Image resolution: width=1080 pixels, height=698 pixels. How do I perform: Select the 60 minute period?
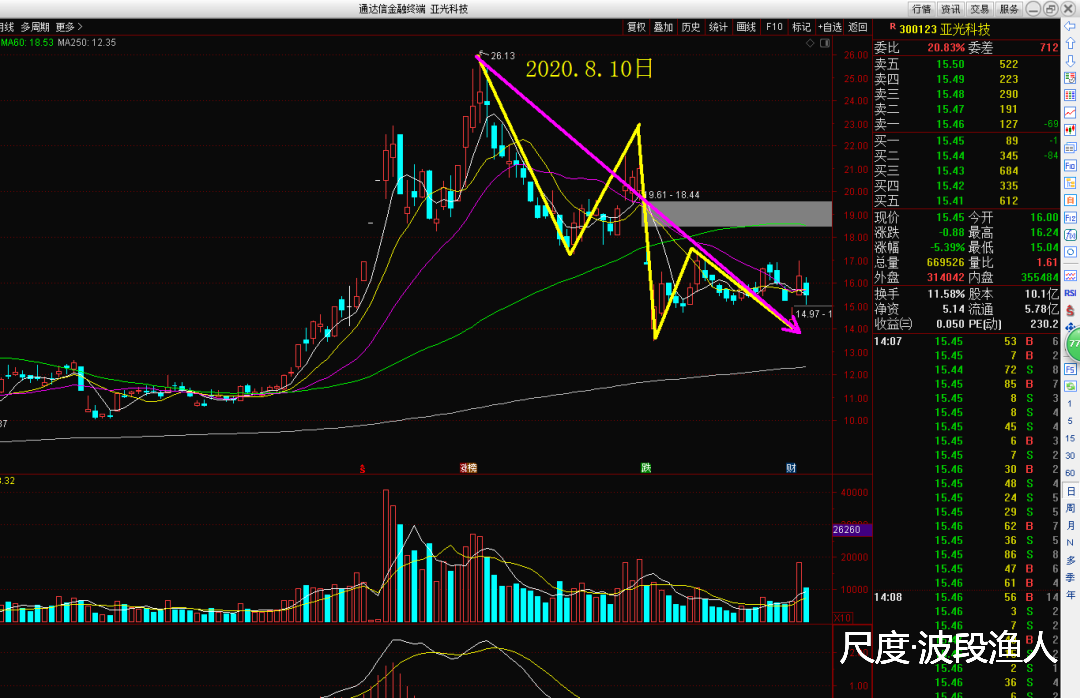click(x=1070, y=473)
